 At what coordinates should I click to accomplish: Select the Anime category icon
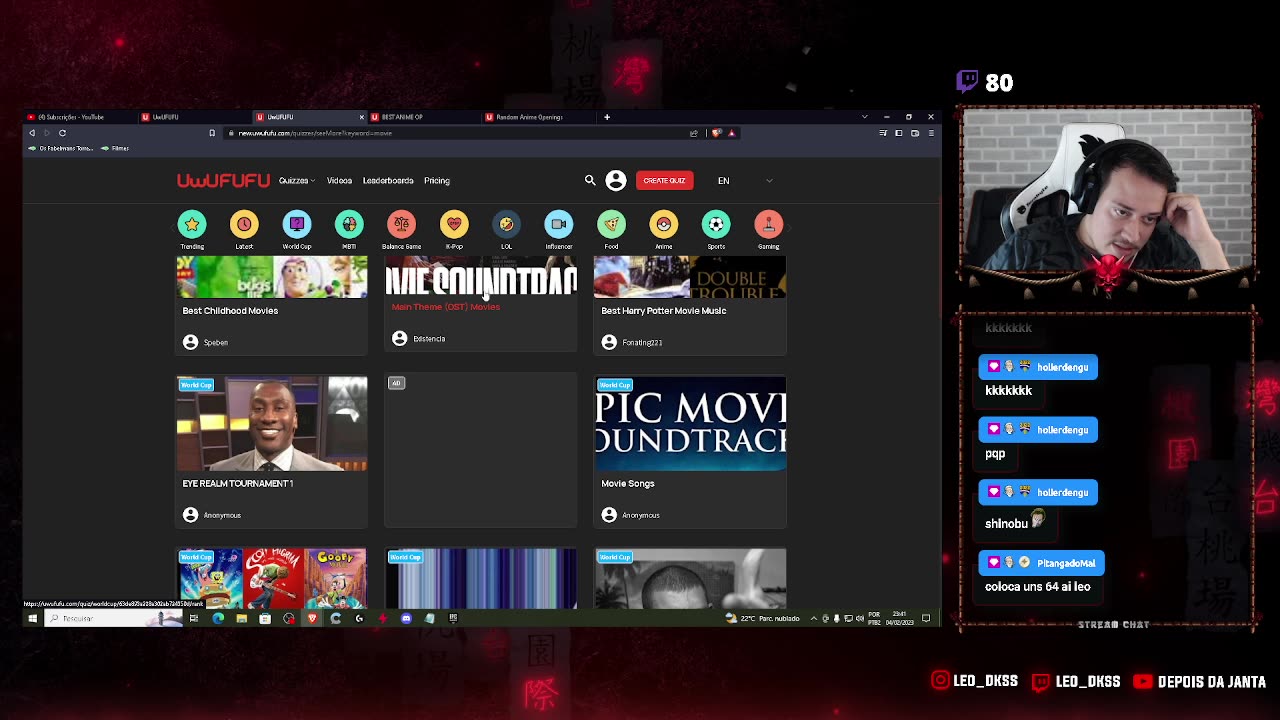pos(664,224)
